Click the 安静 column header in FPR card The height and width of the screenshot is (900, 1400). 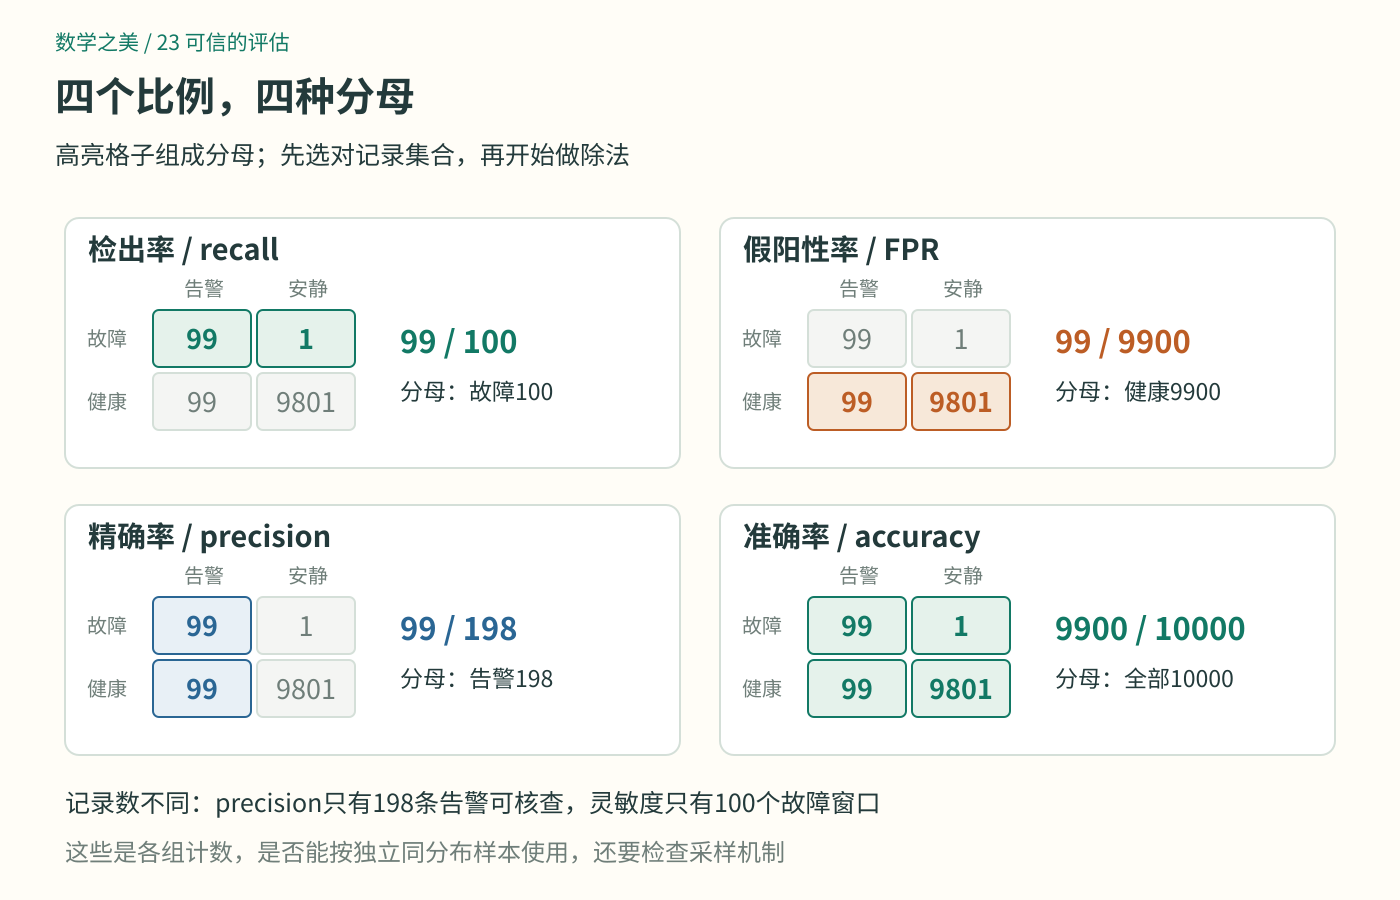963,289
